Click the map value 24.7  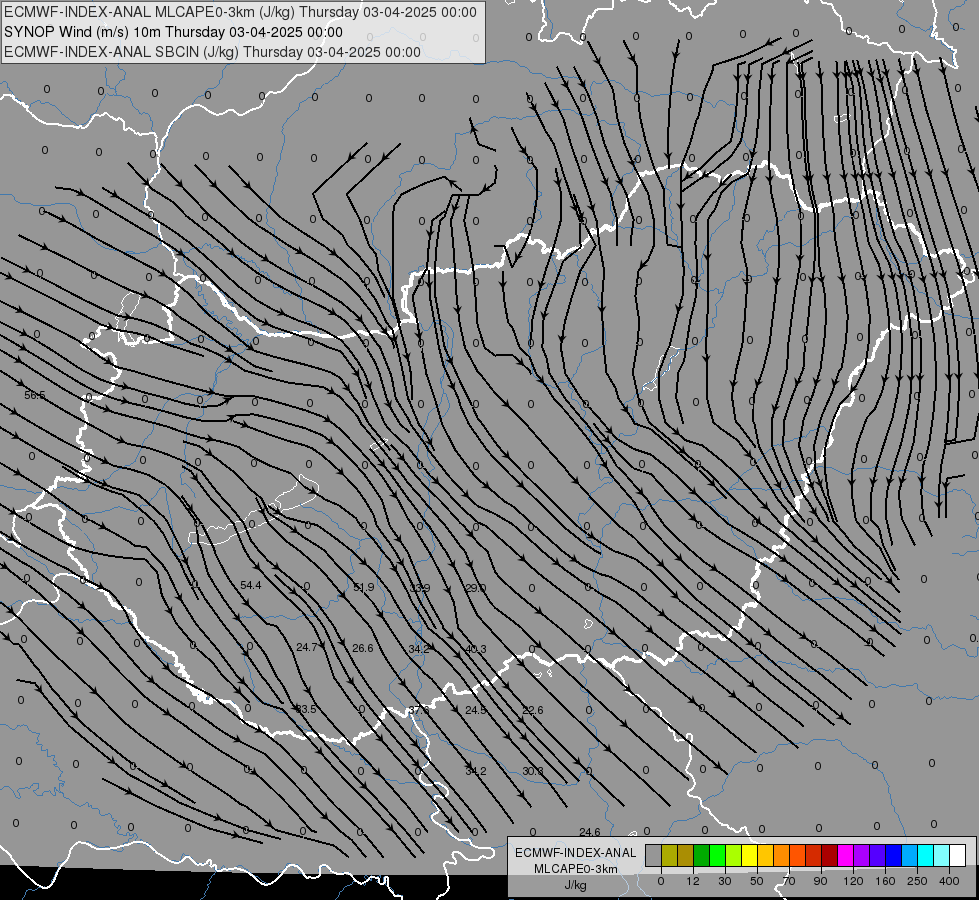tap(307, 647)
